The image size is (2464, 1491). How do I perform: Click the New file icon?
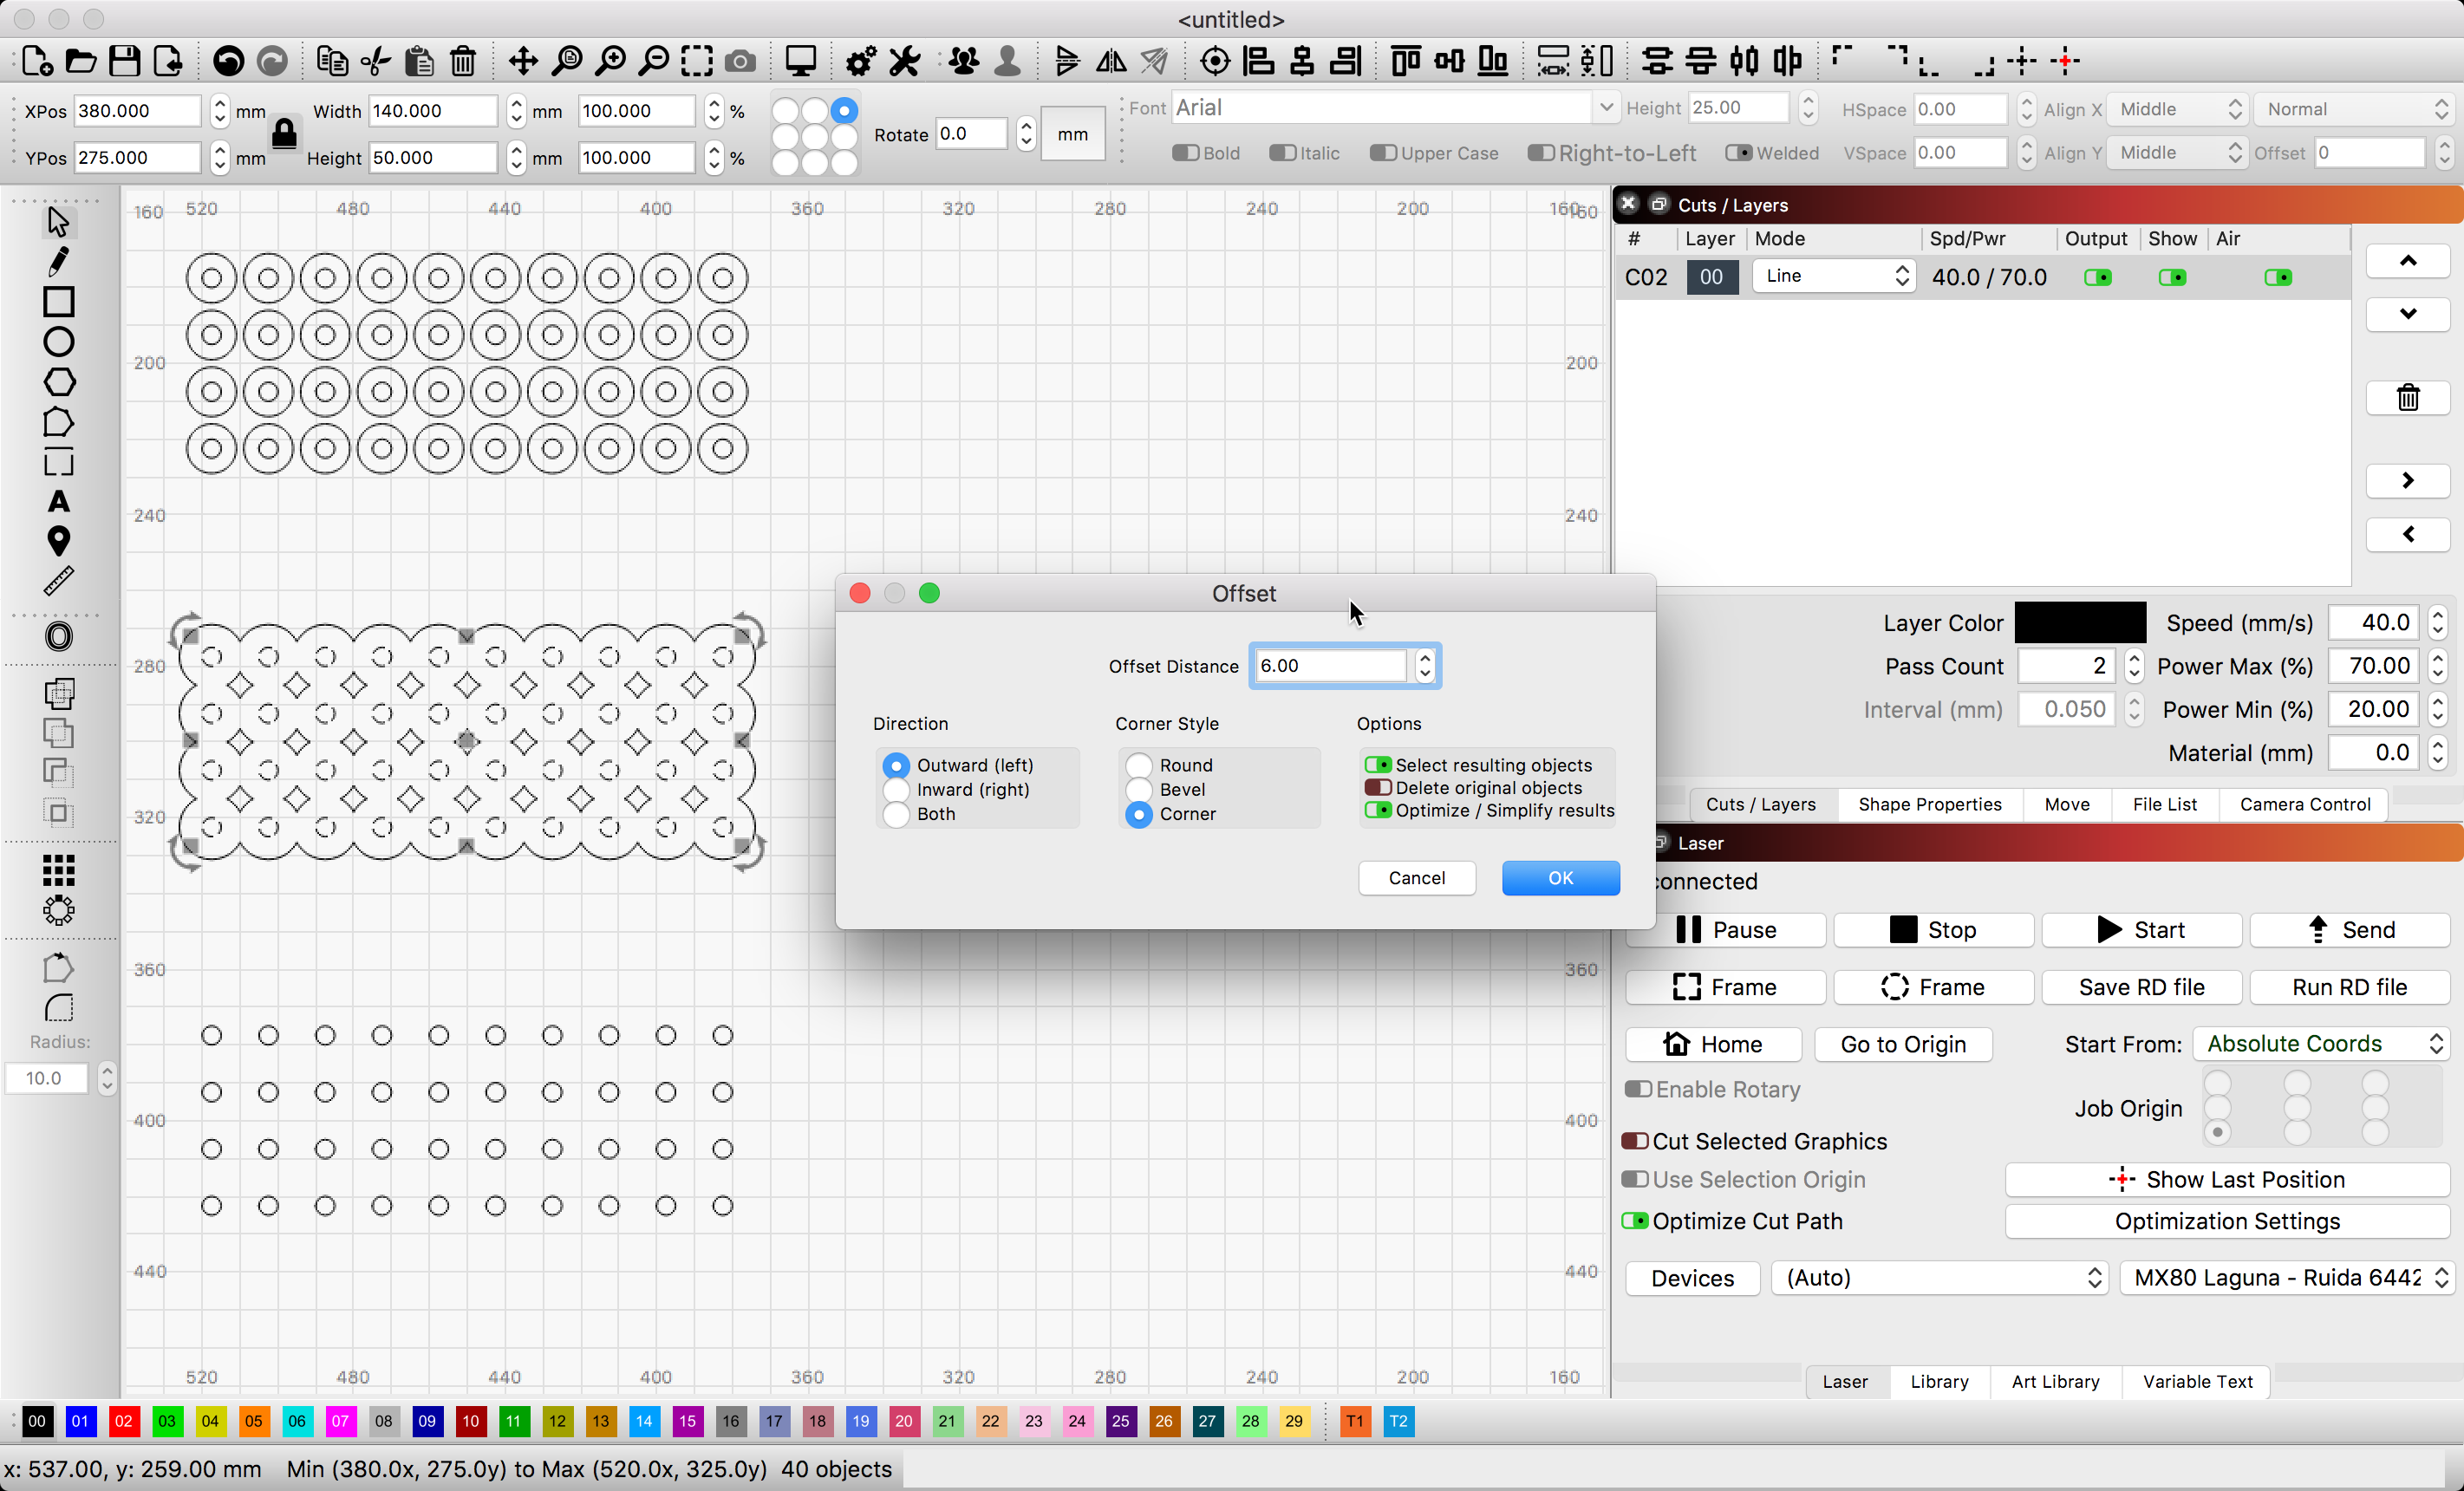pos(37,61)
